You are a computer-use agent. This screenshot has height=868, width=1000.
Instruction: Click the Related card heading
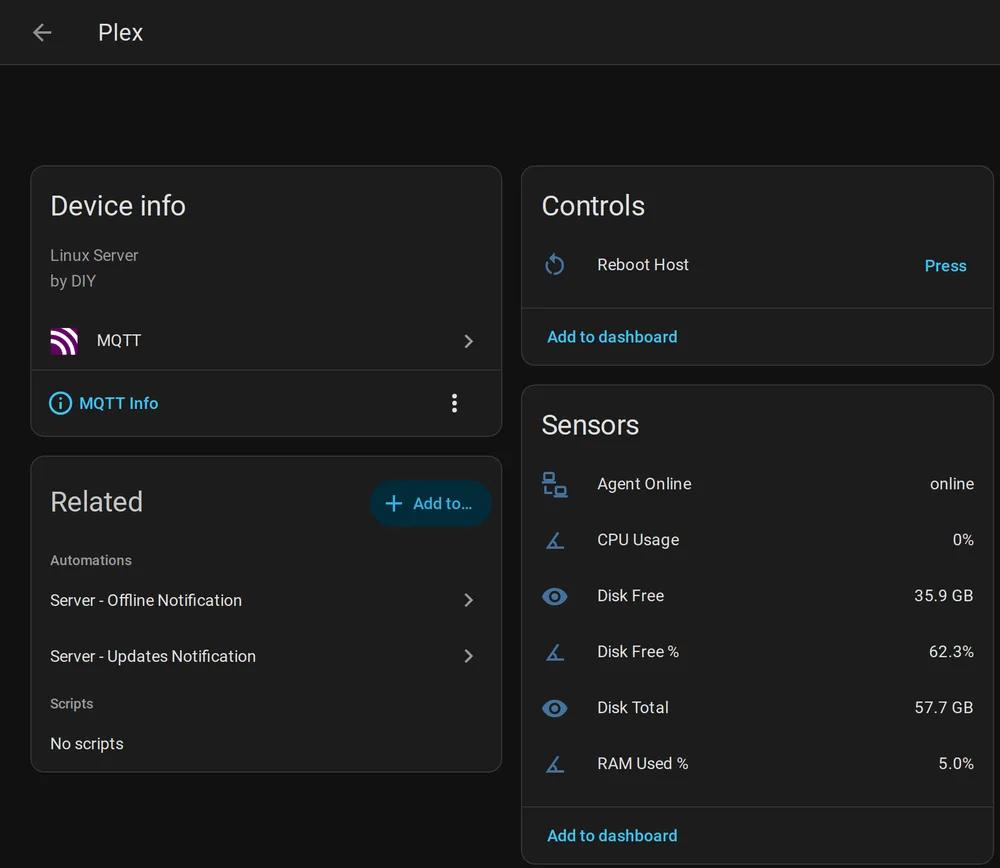pyautogui.click(x=97, y=502)
